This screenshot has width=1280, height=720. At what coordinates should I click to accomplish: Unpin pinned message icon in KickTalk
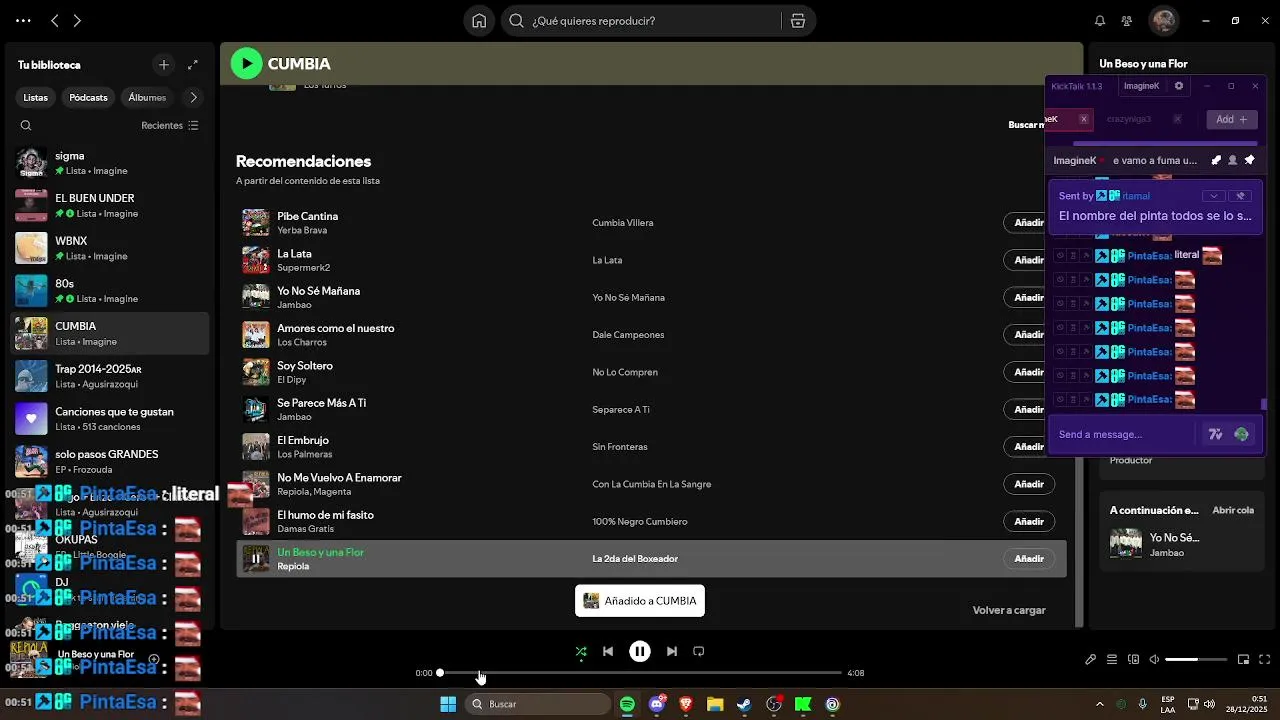coord(1241,196)
